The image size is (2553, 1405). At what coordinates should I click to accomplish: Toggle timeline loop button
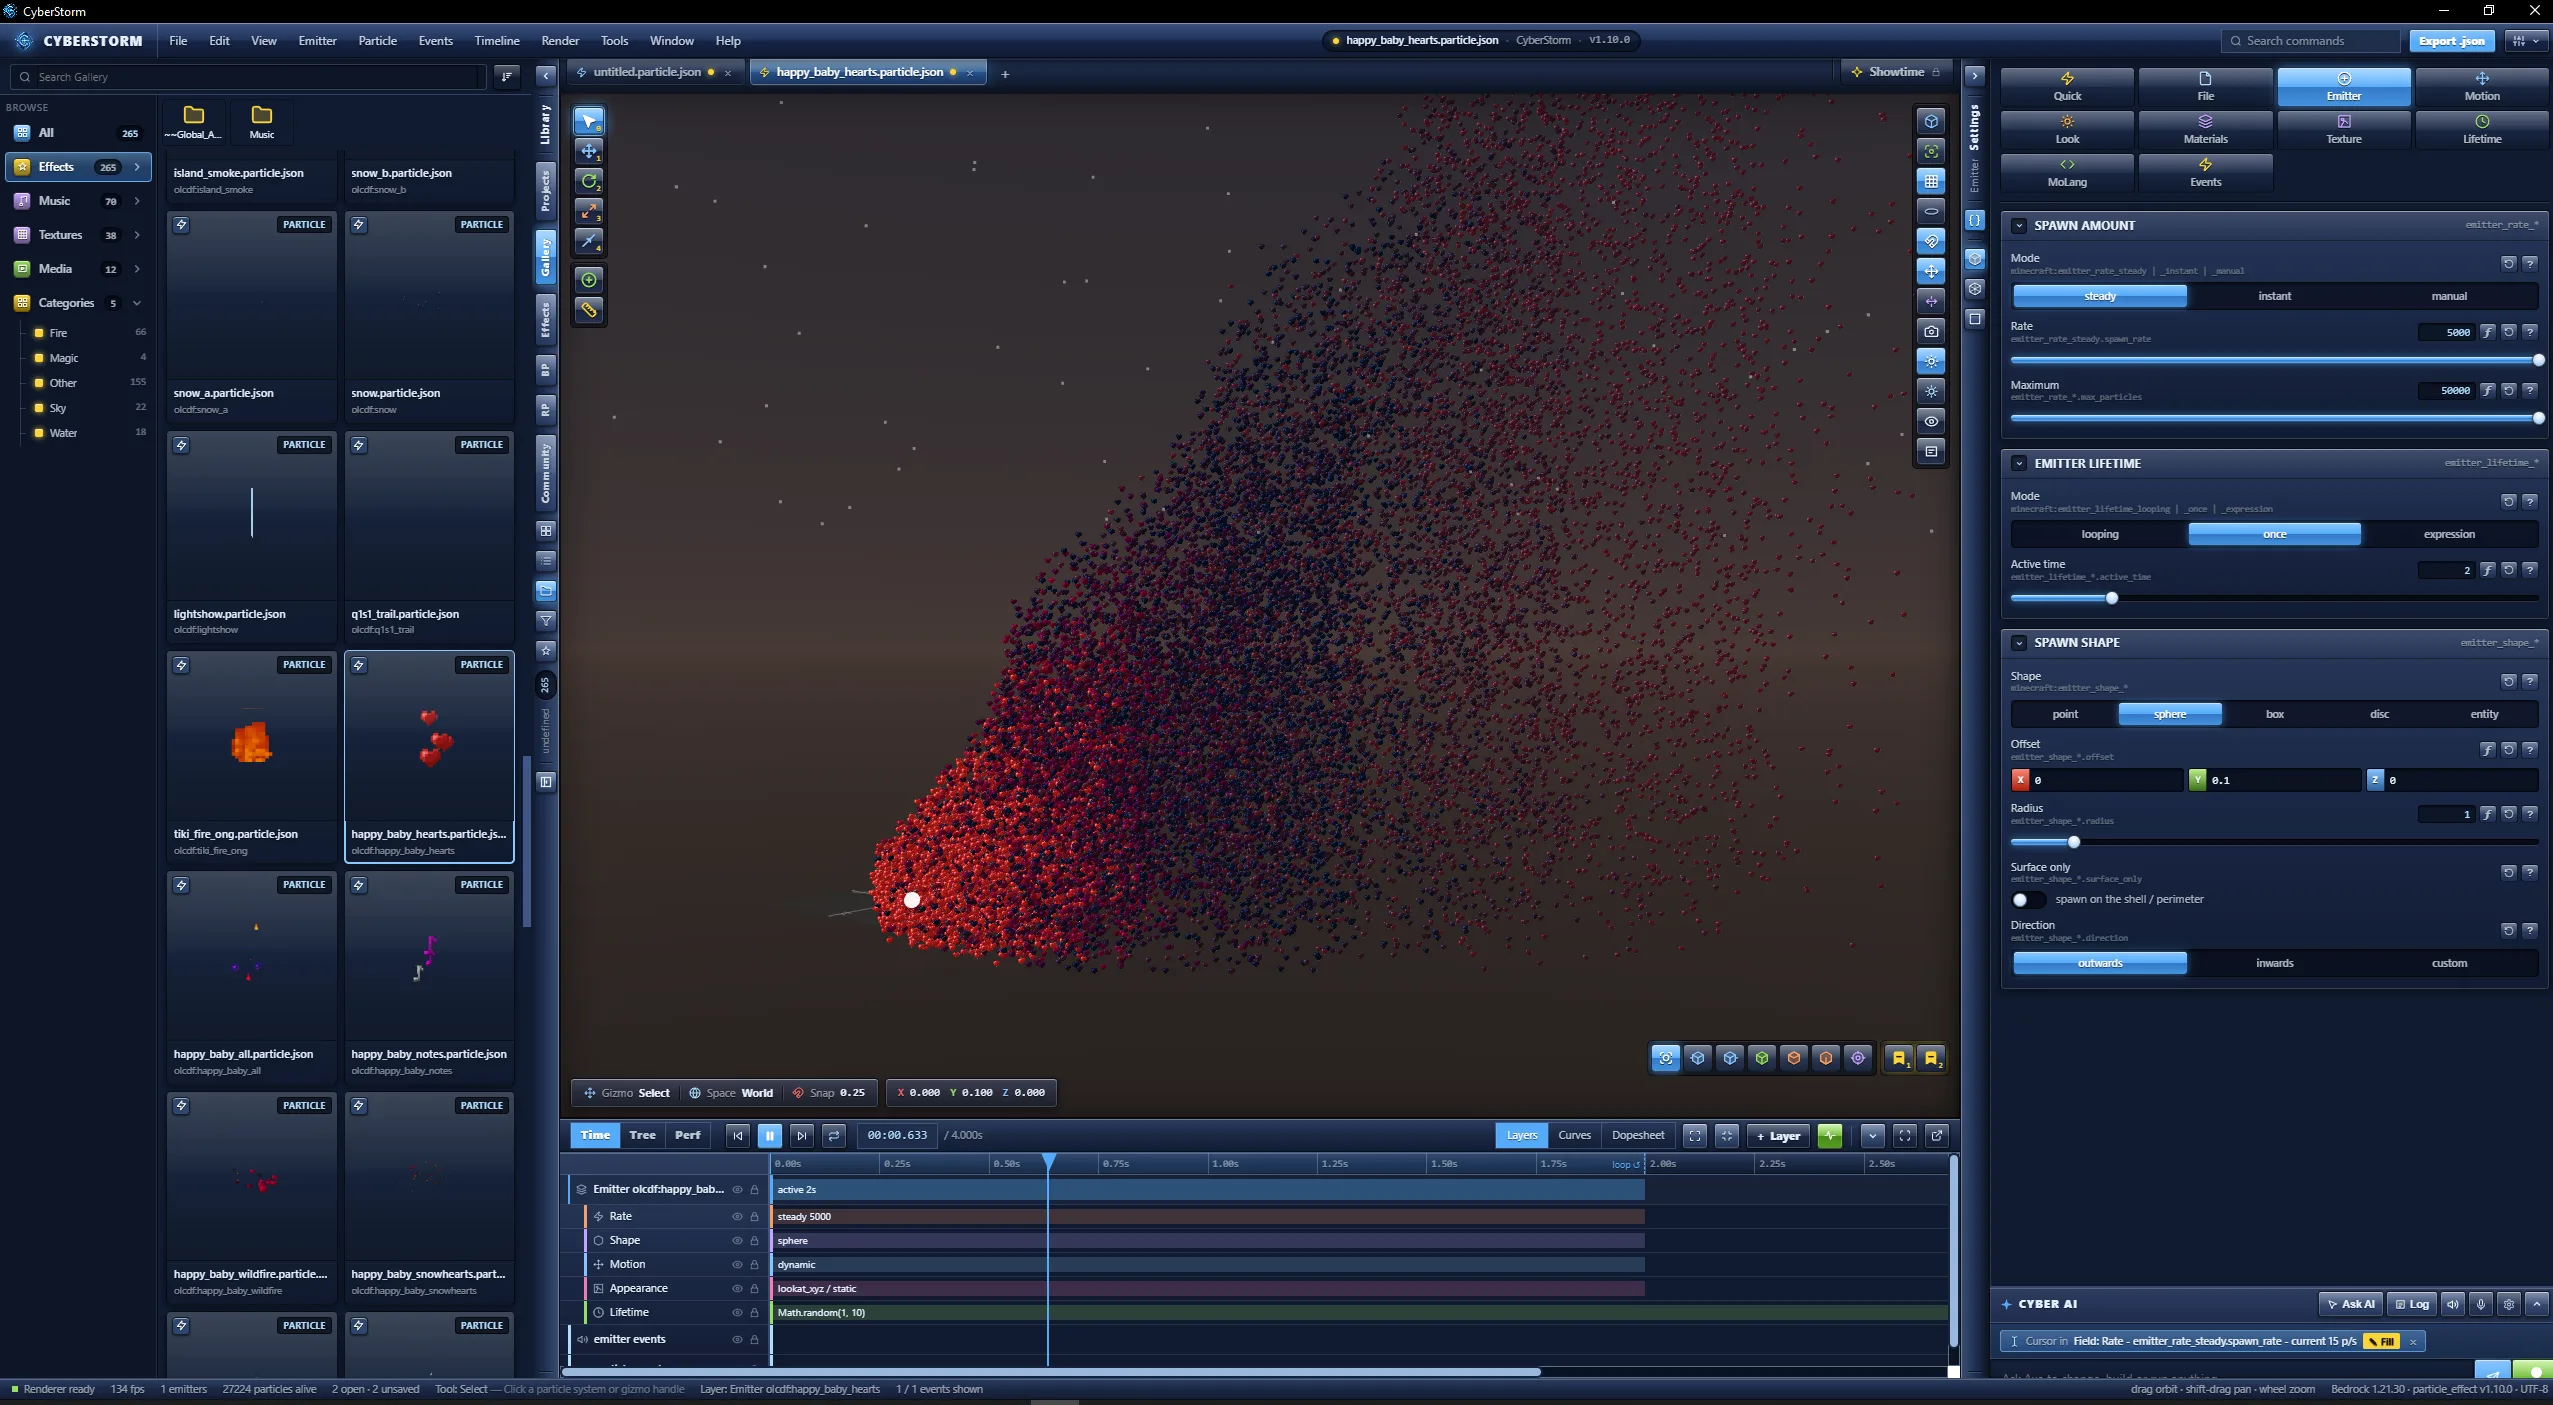[833, 1135]
